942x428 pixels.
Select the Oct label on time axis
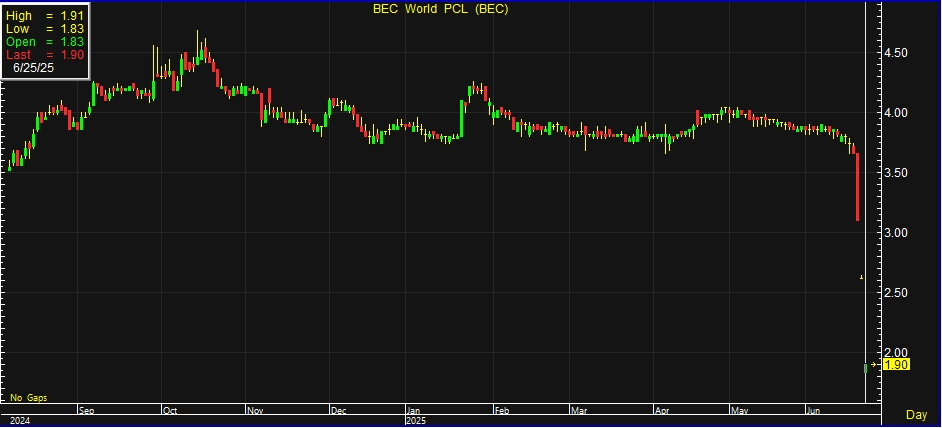pyautogui.click(x=169, y=410)
